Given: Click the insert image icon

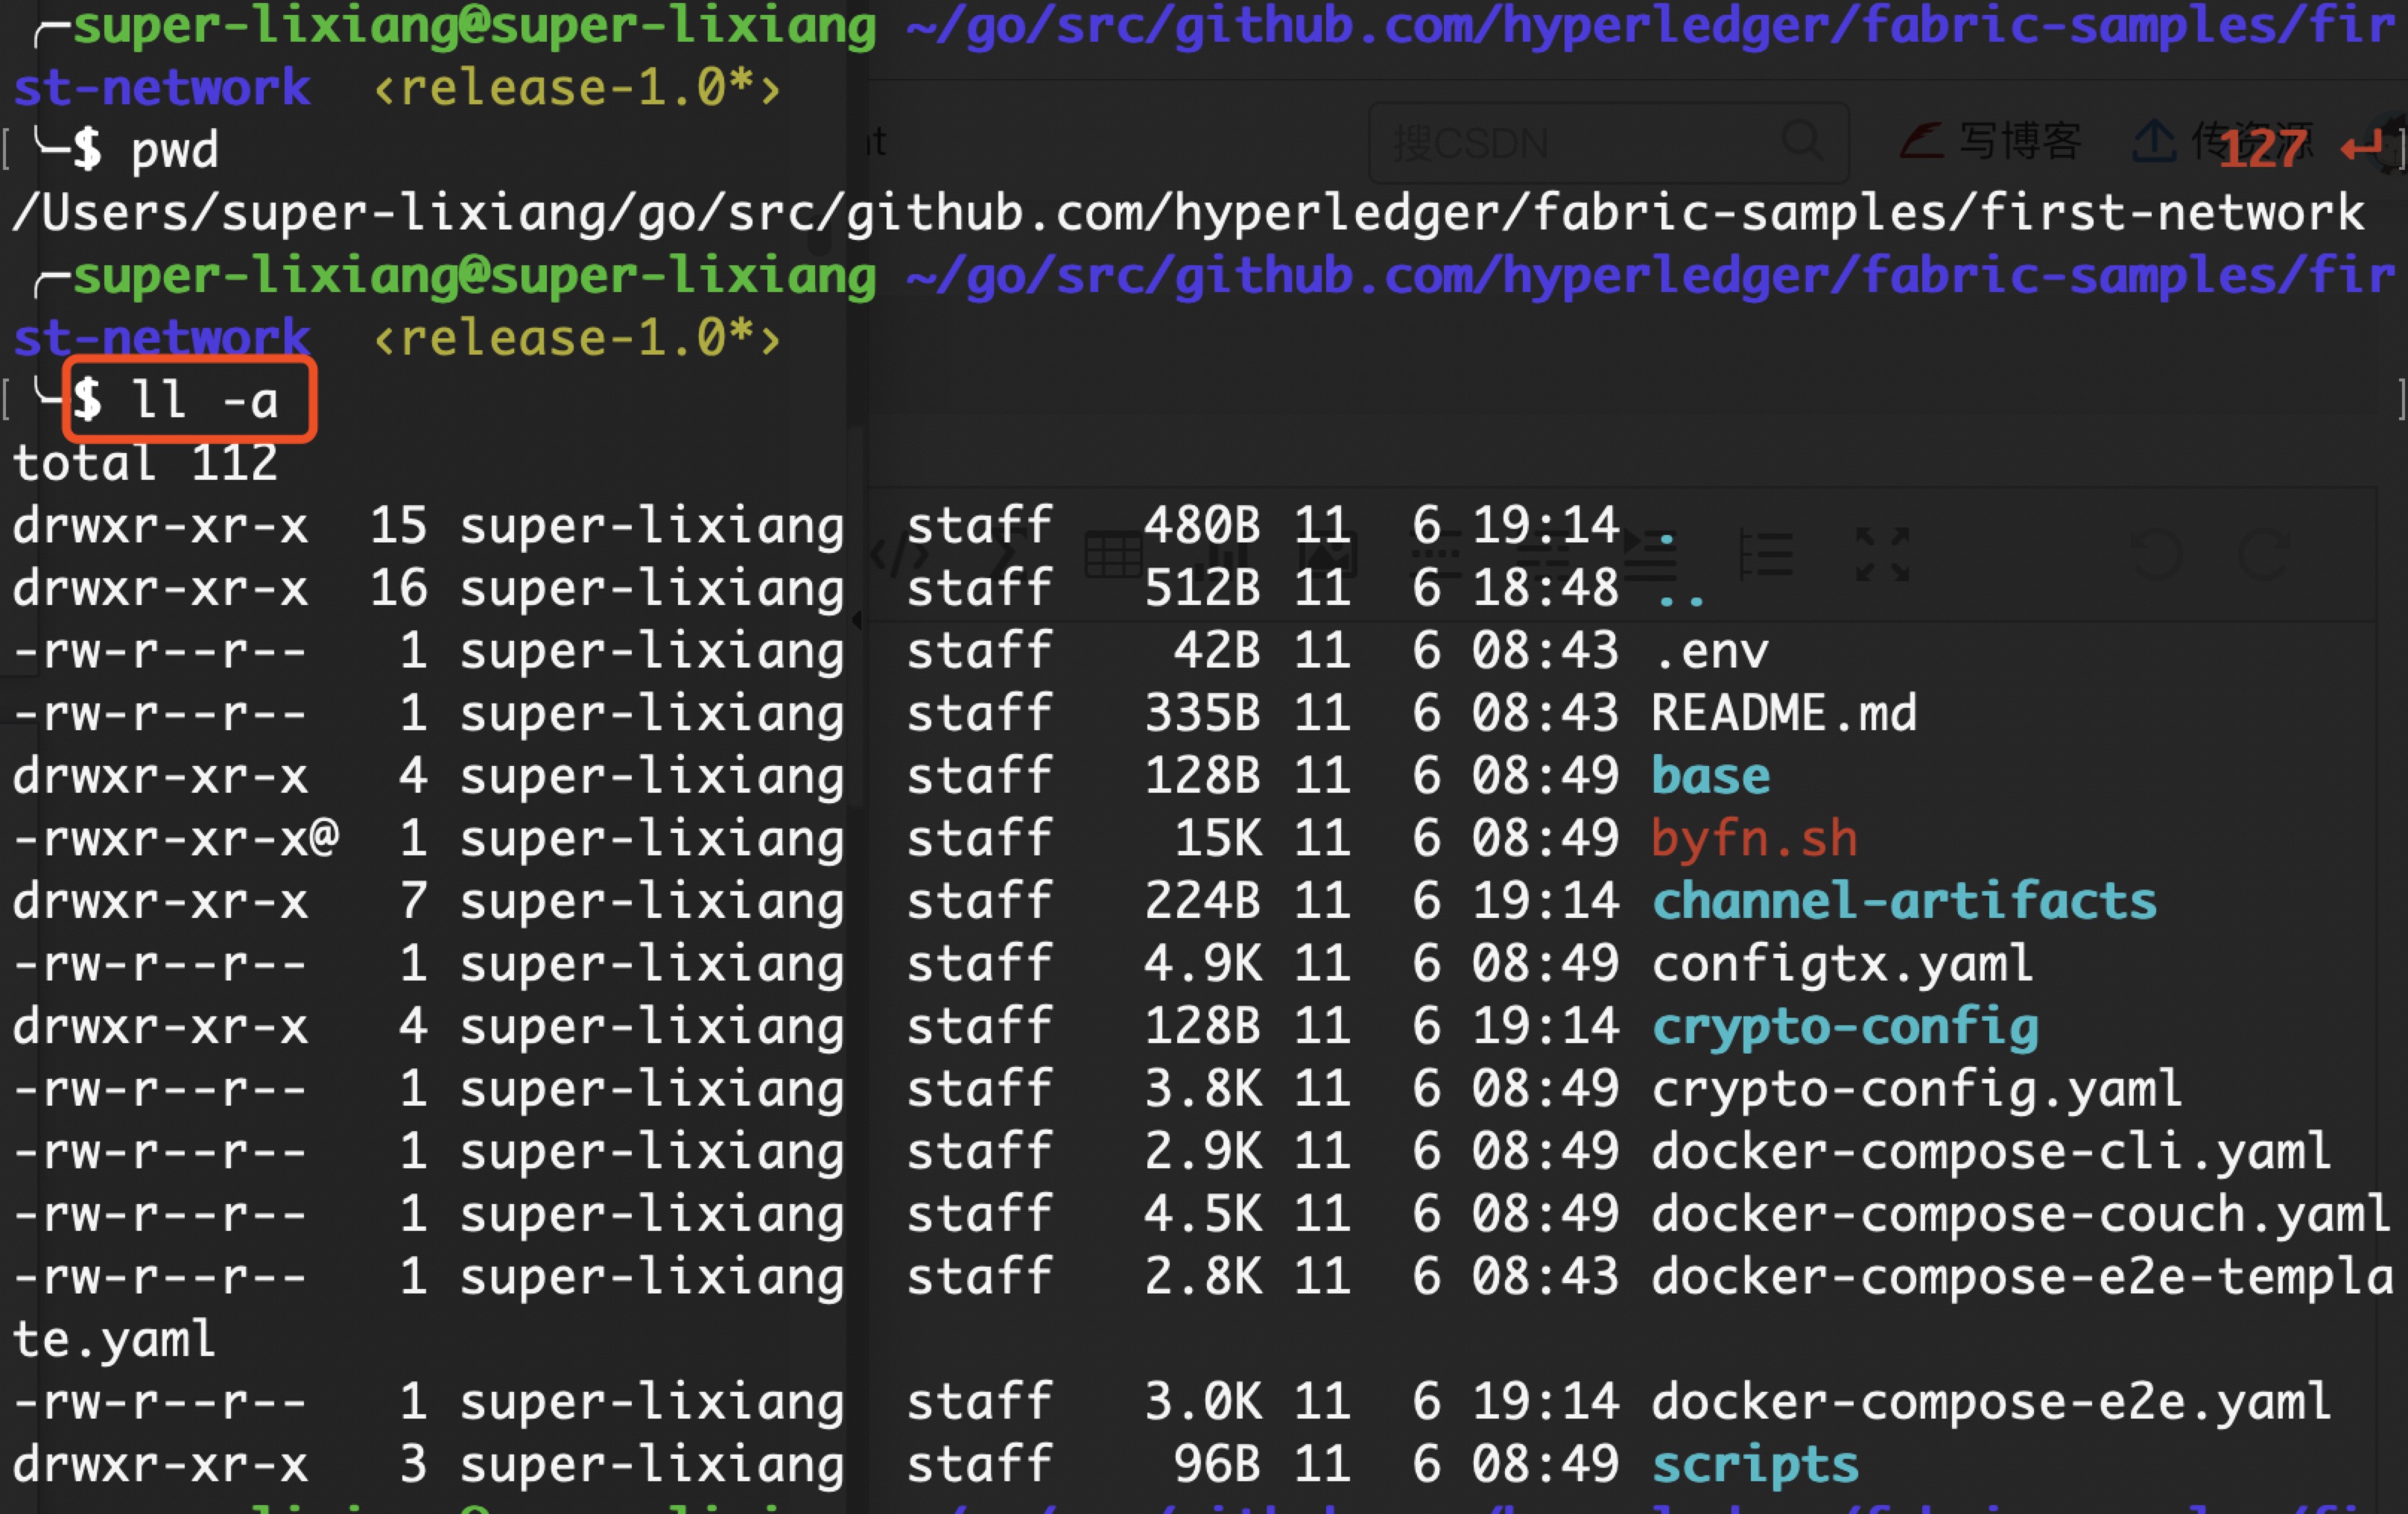Looking at the screenshot, I should point(1326,556).
